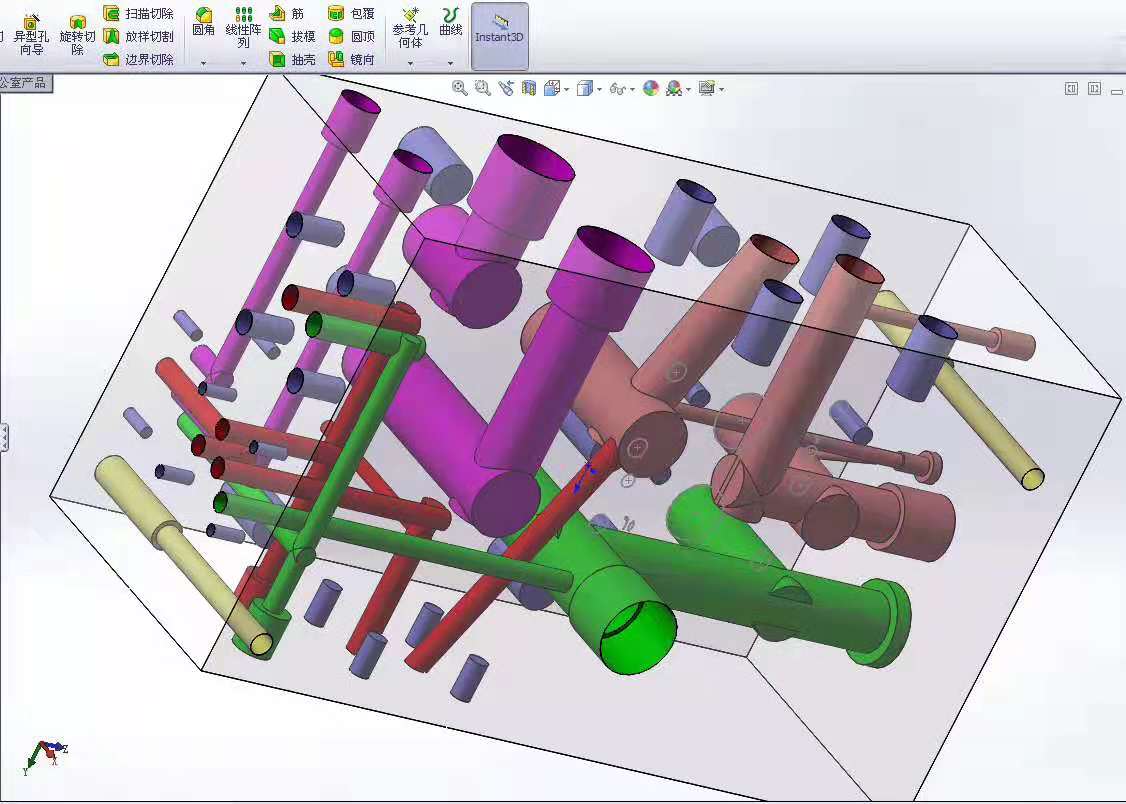Open the Reference Geometry (参考几何体) dropdown arrow
Screen dimensions: 1126x804
tap(410, 63)
